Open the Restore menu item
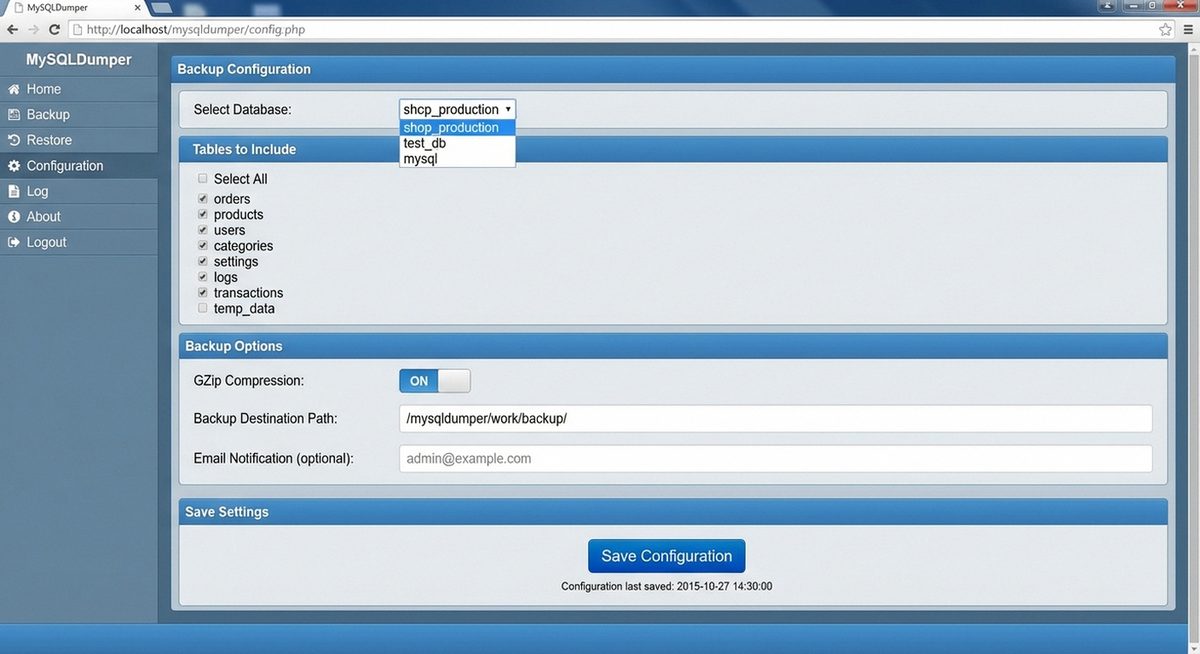 click(79, 140)
